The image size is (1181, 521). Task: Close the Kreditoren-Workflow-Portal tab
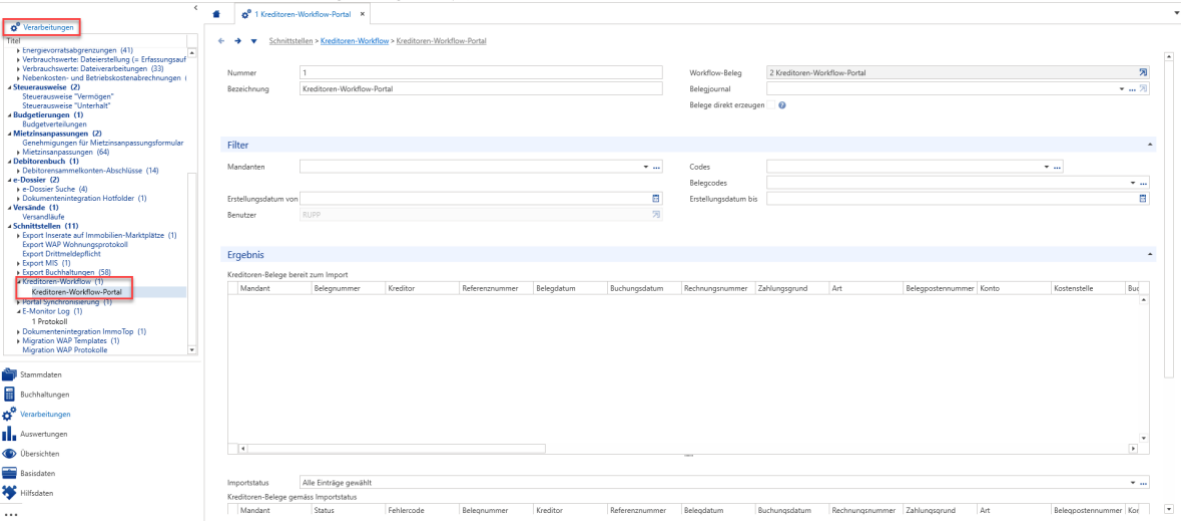362,14
